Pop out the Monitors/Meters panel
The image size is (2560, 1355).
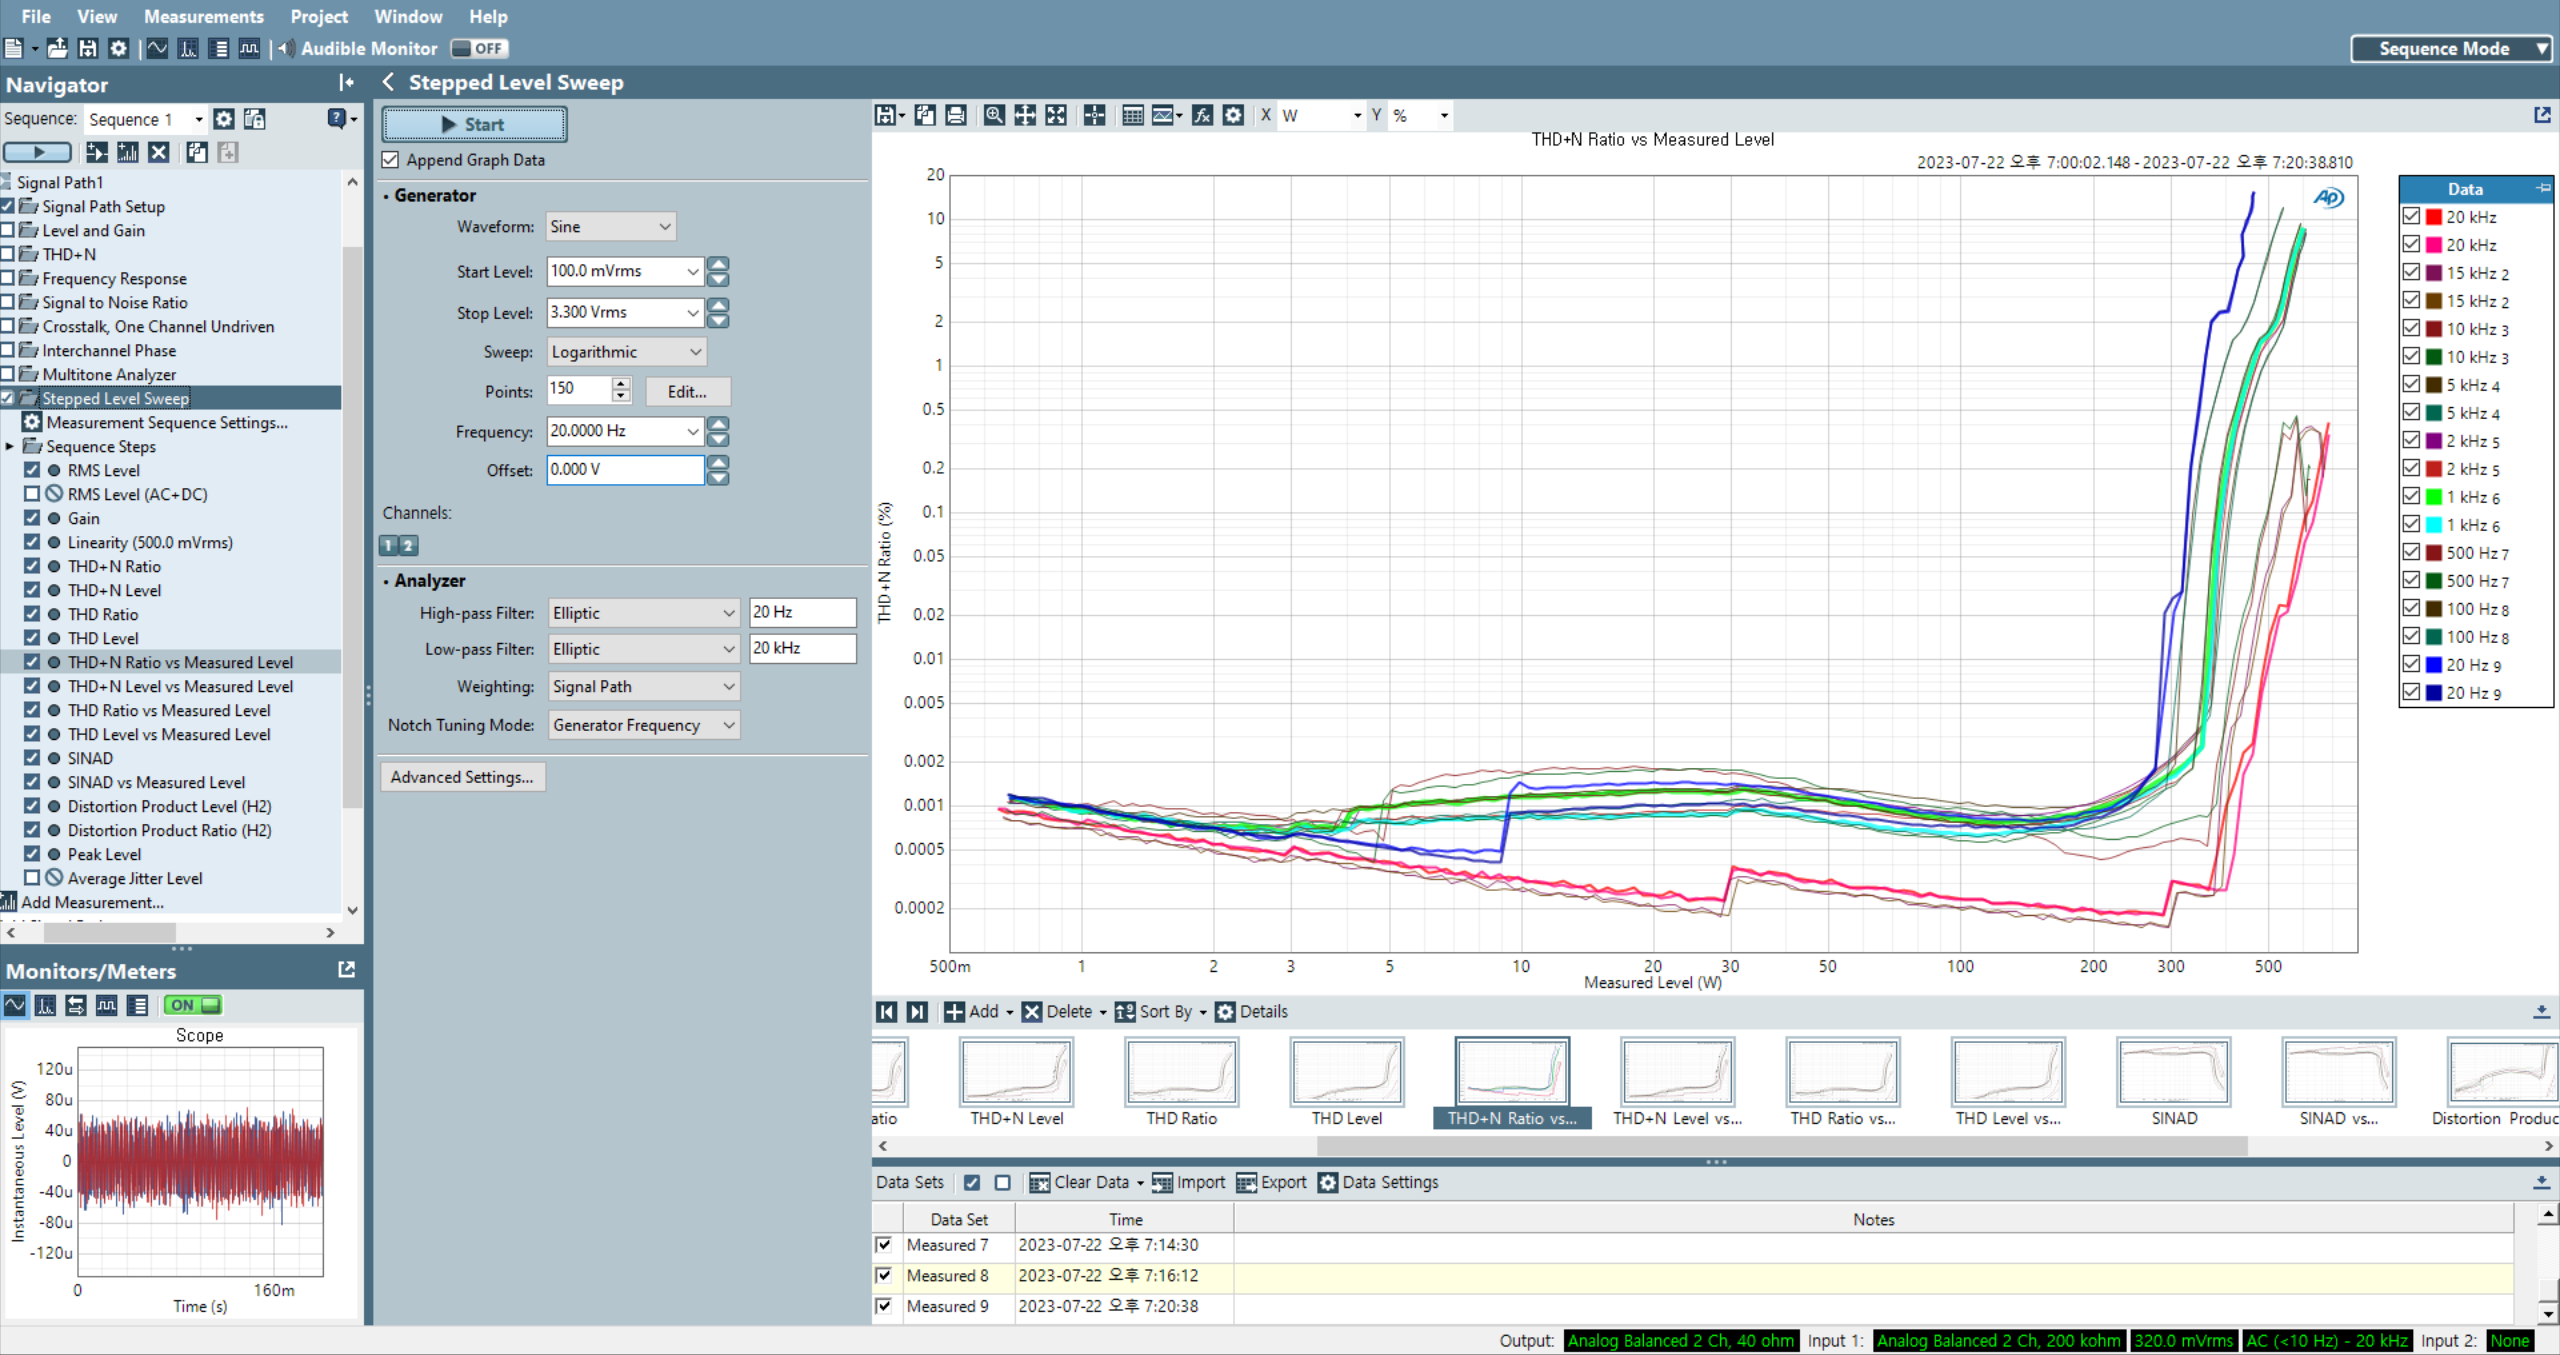346,969
